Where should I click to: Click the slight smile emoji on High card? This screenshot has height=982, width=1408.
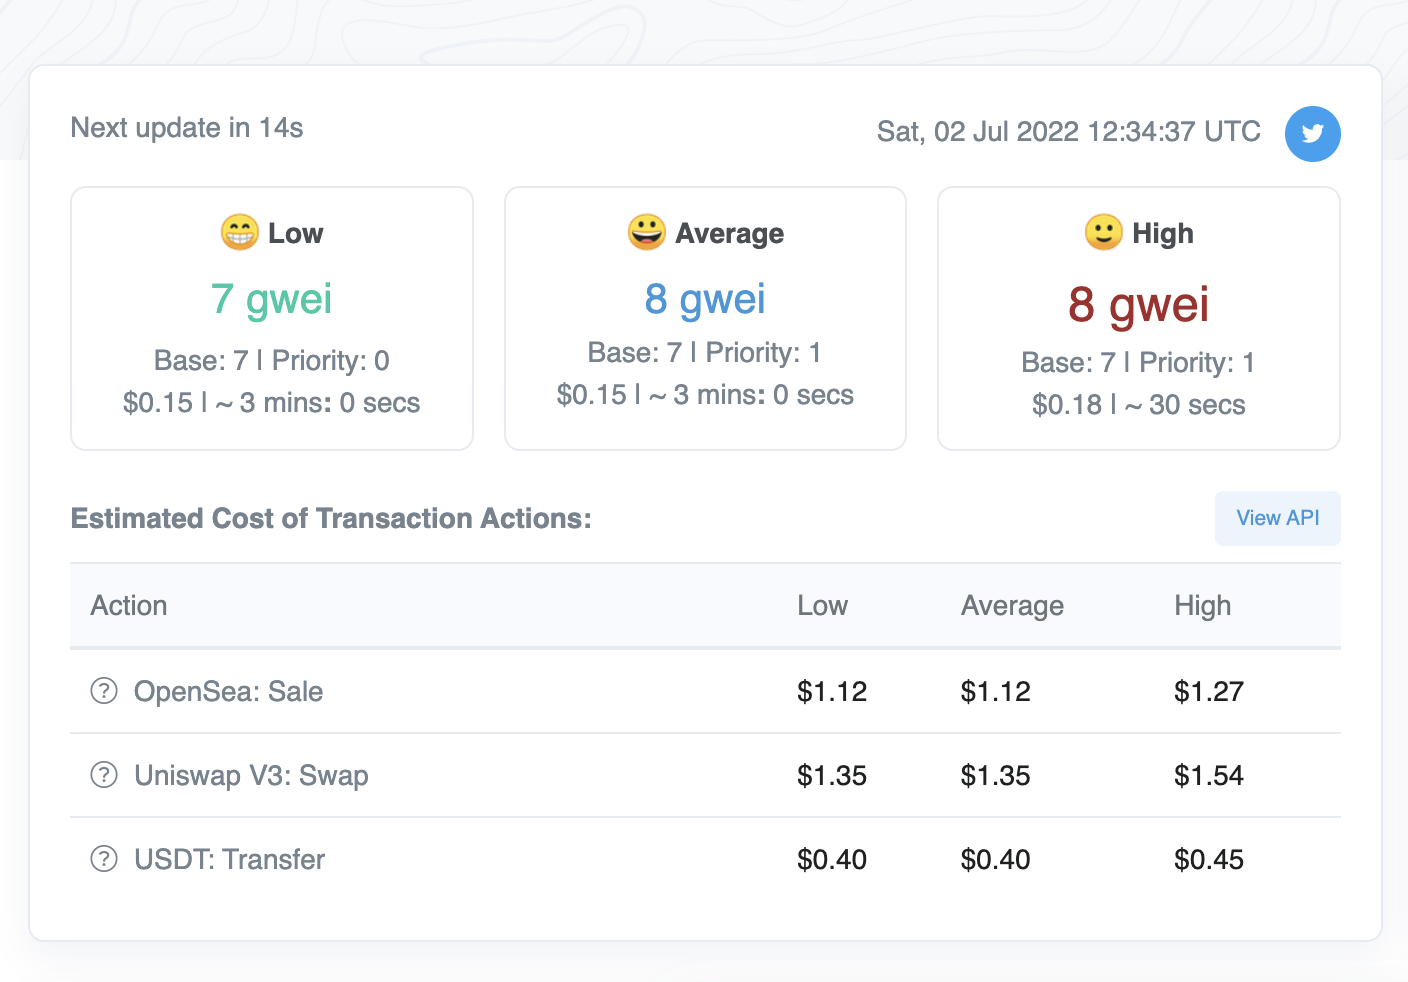point(1103,232)
